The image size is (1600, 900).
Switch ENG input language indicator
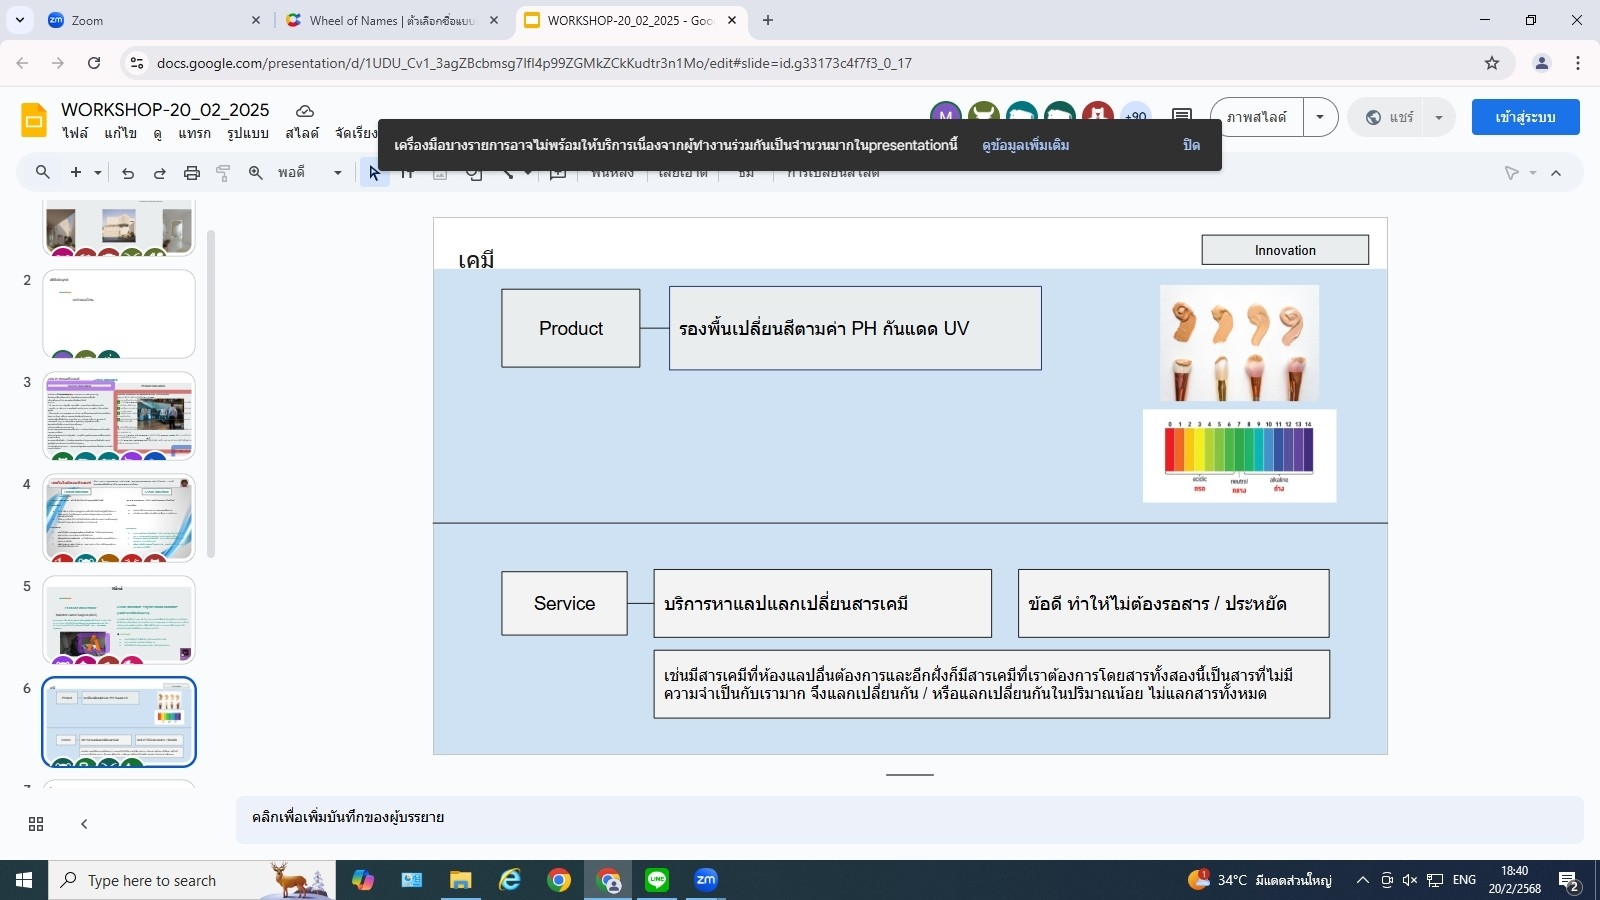(x=1464, y=880)
